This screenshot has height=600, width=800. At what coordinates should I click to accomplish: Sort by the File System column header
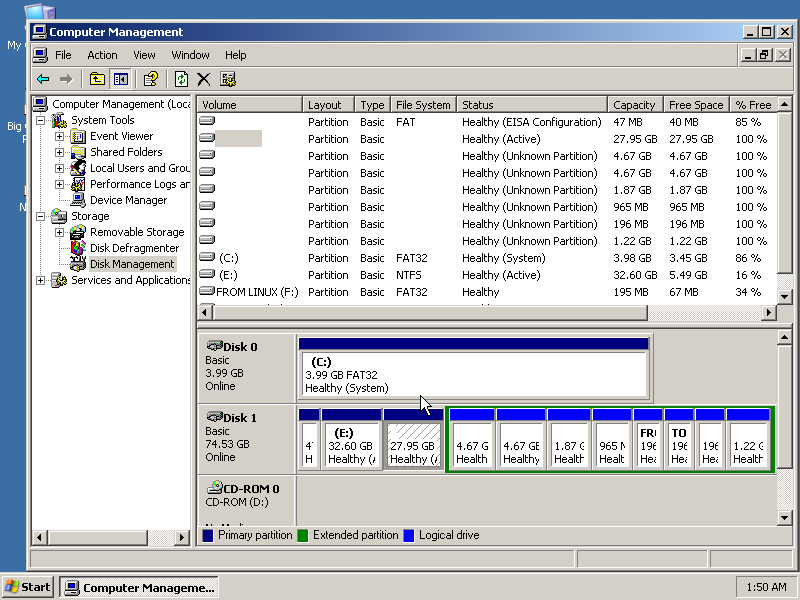(x=423, y=105)
